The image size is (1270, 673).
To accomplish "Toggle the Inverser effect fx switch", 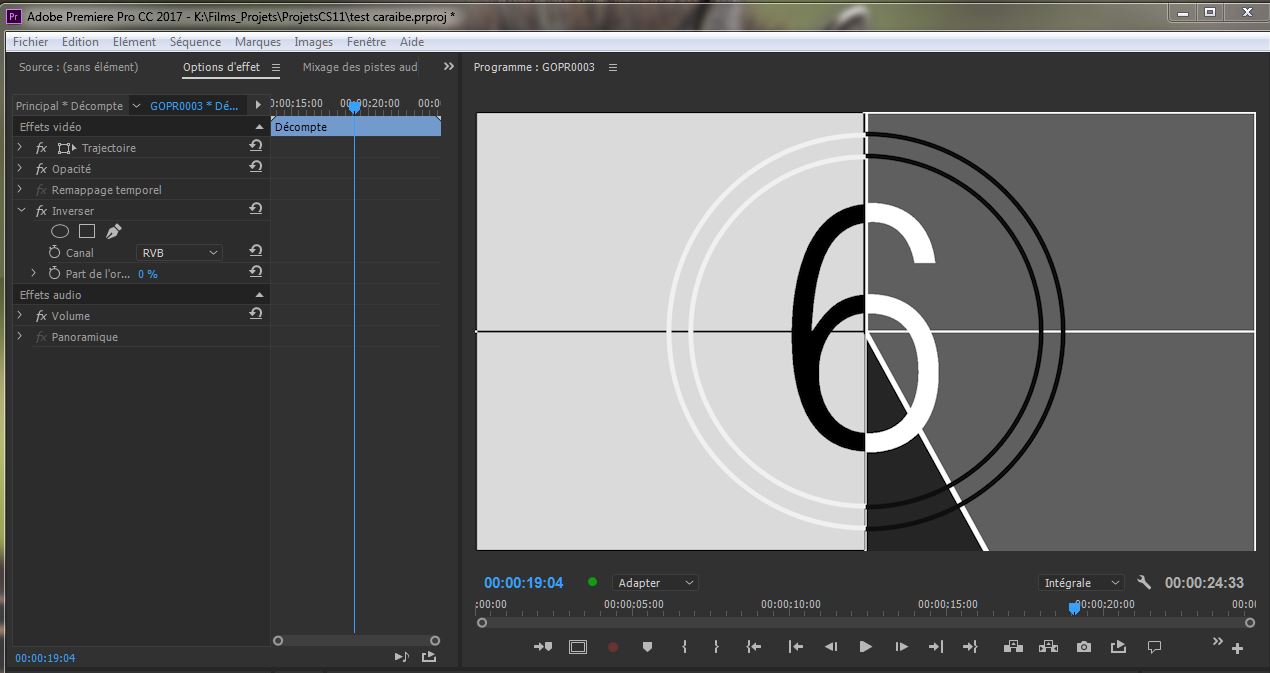I will (41, 211).
